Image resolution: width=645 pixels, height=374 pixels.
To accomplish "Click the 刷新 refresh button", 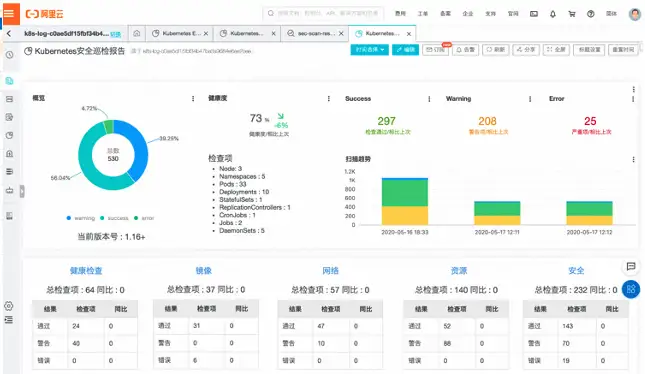I will pyautogui.click(x=495, y=50).
